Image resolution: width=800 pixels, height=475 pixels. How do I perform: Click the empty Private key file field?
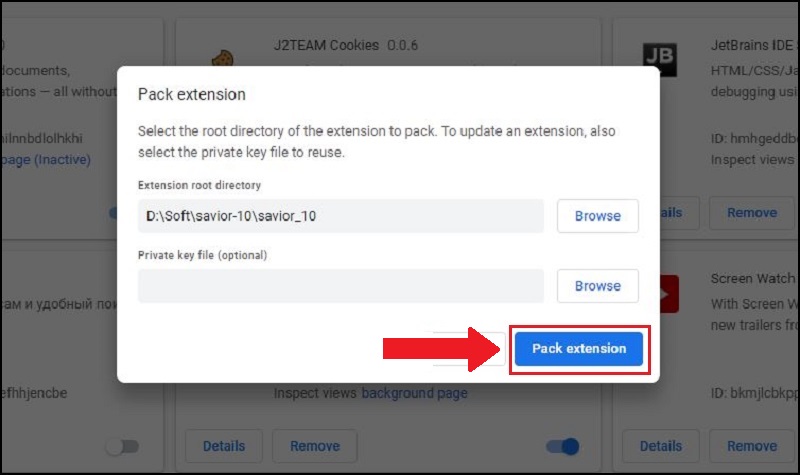coord(340,286)
